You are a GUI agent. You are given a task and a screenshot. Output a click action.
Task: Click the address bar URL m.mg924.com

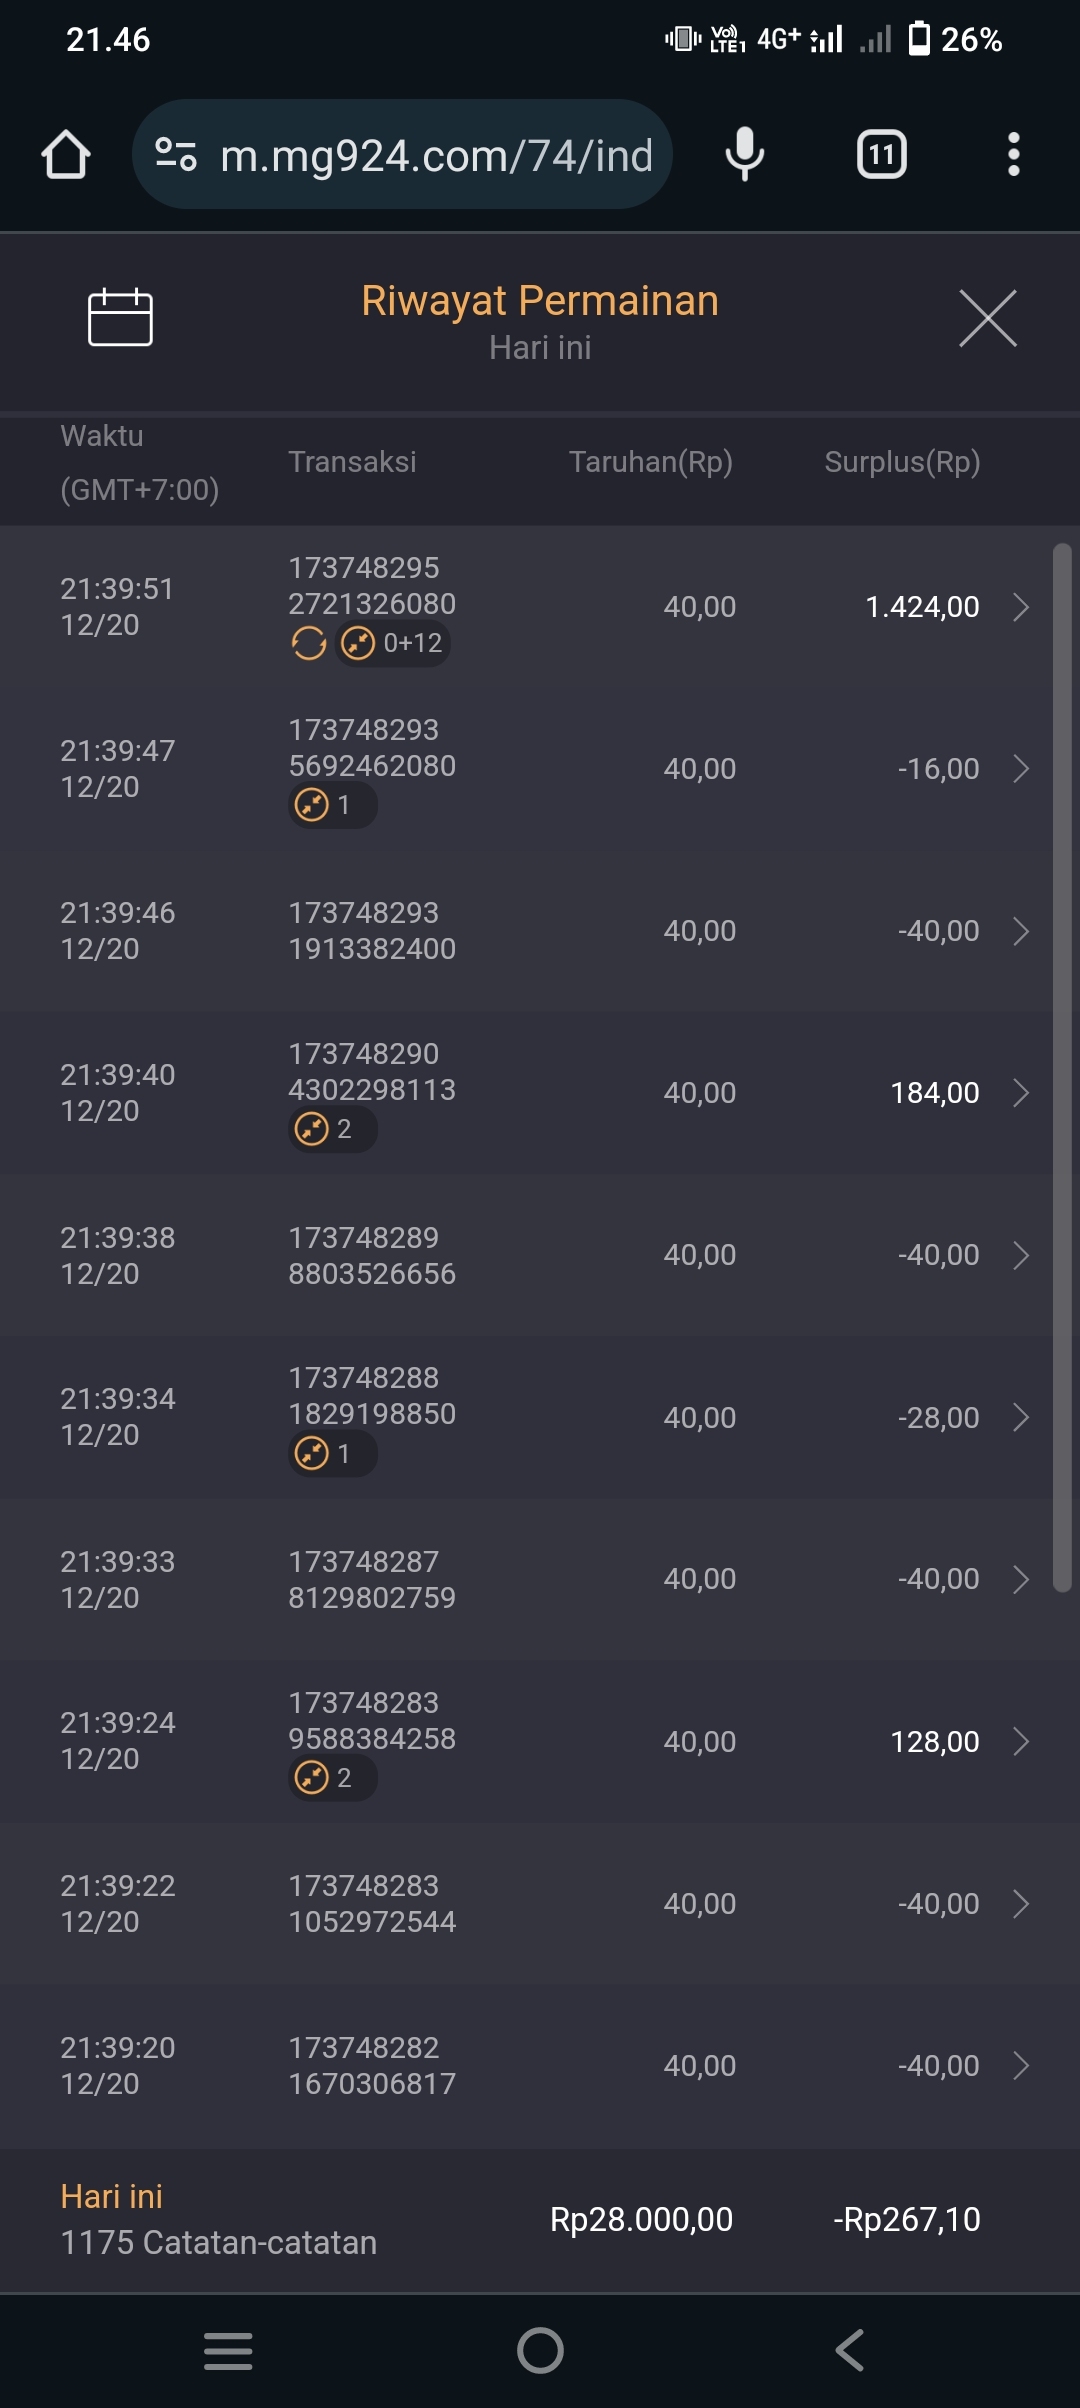click(436, 156)
